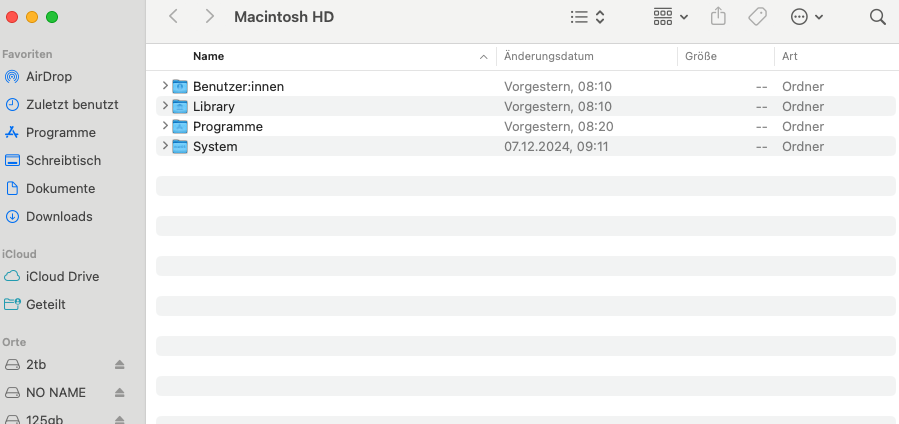Open the Group-by grid dropdown
The image size is (899, 424).
(x=670, y=17)
